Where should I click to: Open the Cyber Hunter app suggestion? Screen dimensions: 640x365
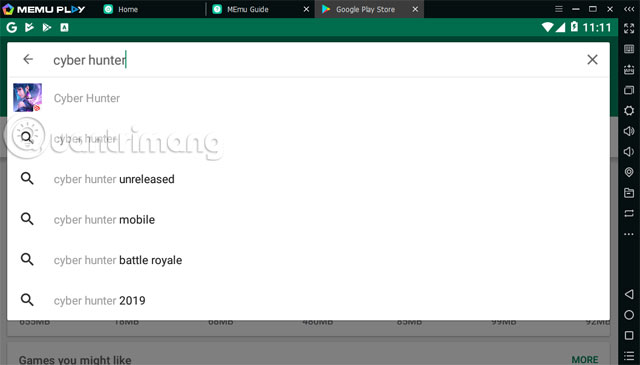(x=308, y=98)
